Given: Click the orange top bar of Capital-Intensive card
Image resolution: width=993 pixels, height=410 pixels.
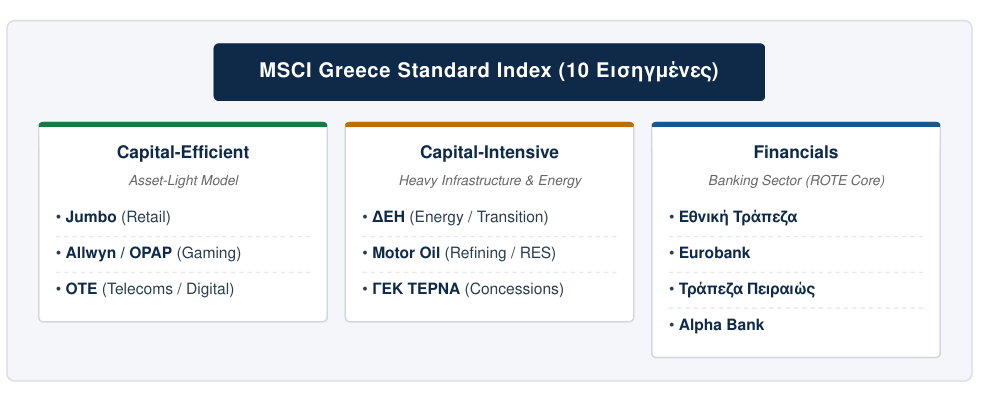Looking at the screenshot, I should 490,125.
